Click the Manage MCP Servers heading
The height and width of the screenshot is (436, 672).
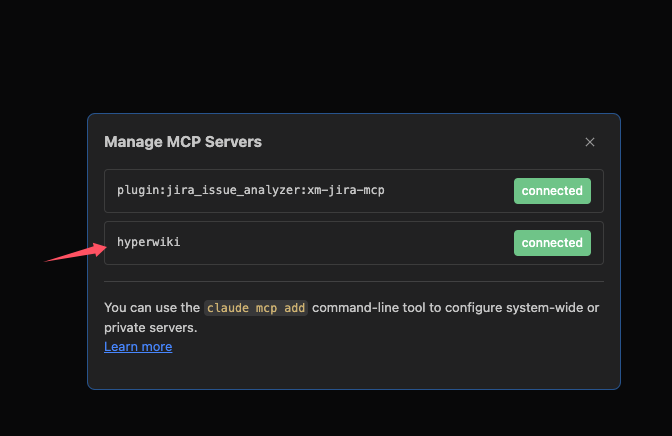(x=183, y=142)
